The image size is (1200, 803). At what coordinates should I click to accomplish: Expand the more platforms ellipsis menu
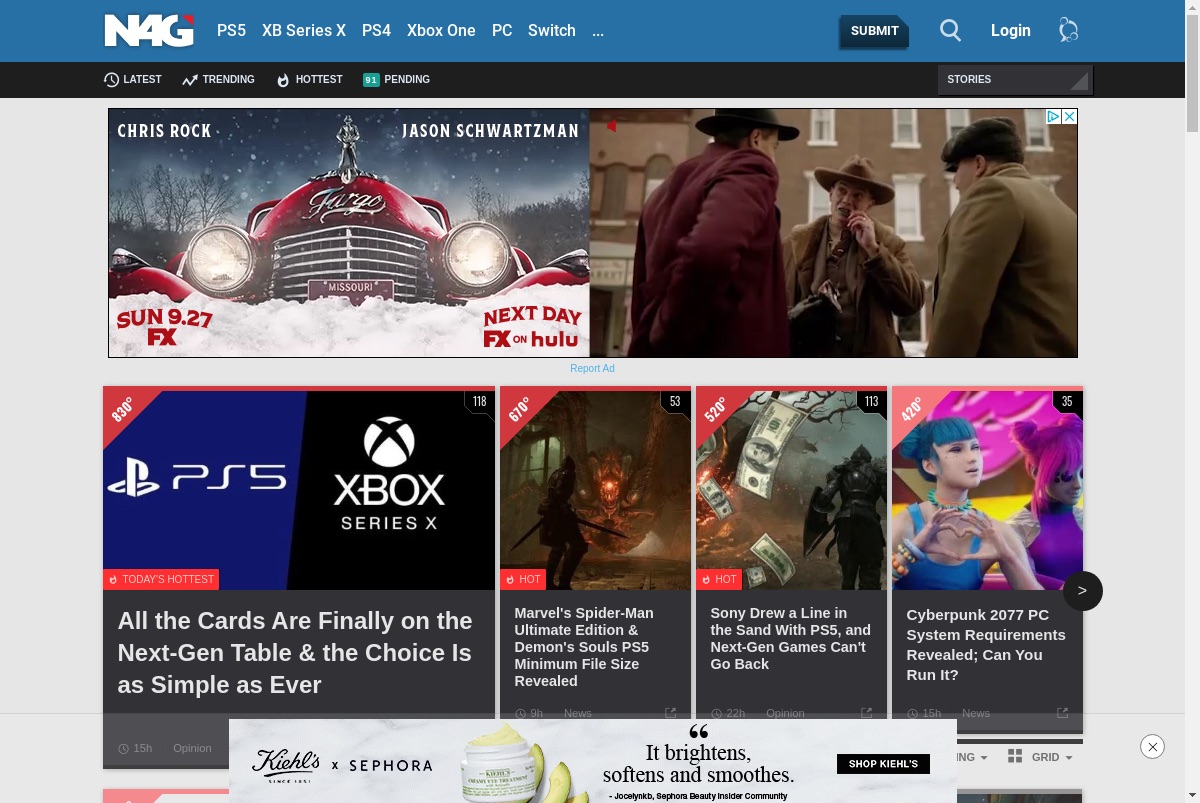[598, 31]
